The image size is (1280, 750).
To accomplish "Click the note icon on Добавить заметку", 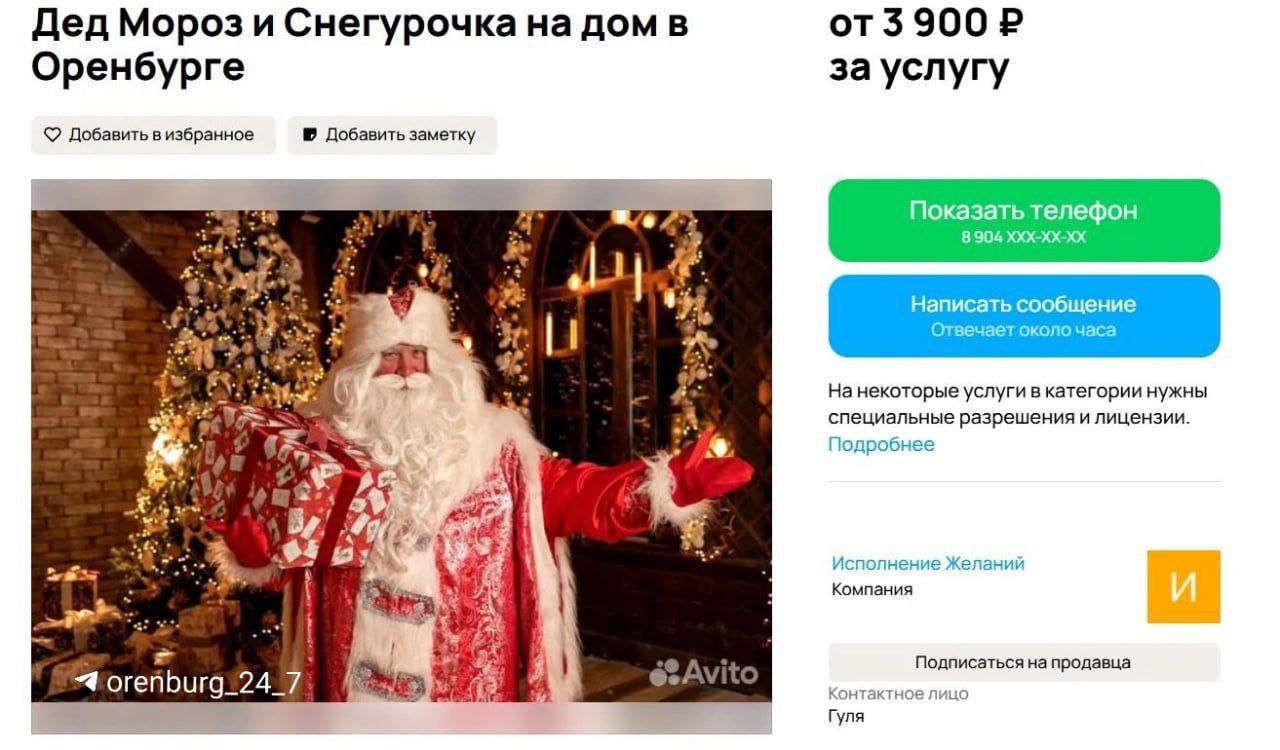I will click(x=310, y=135).
